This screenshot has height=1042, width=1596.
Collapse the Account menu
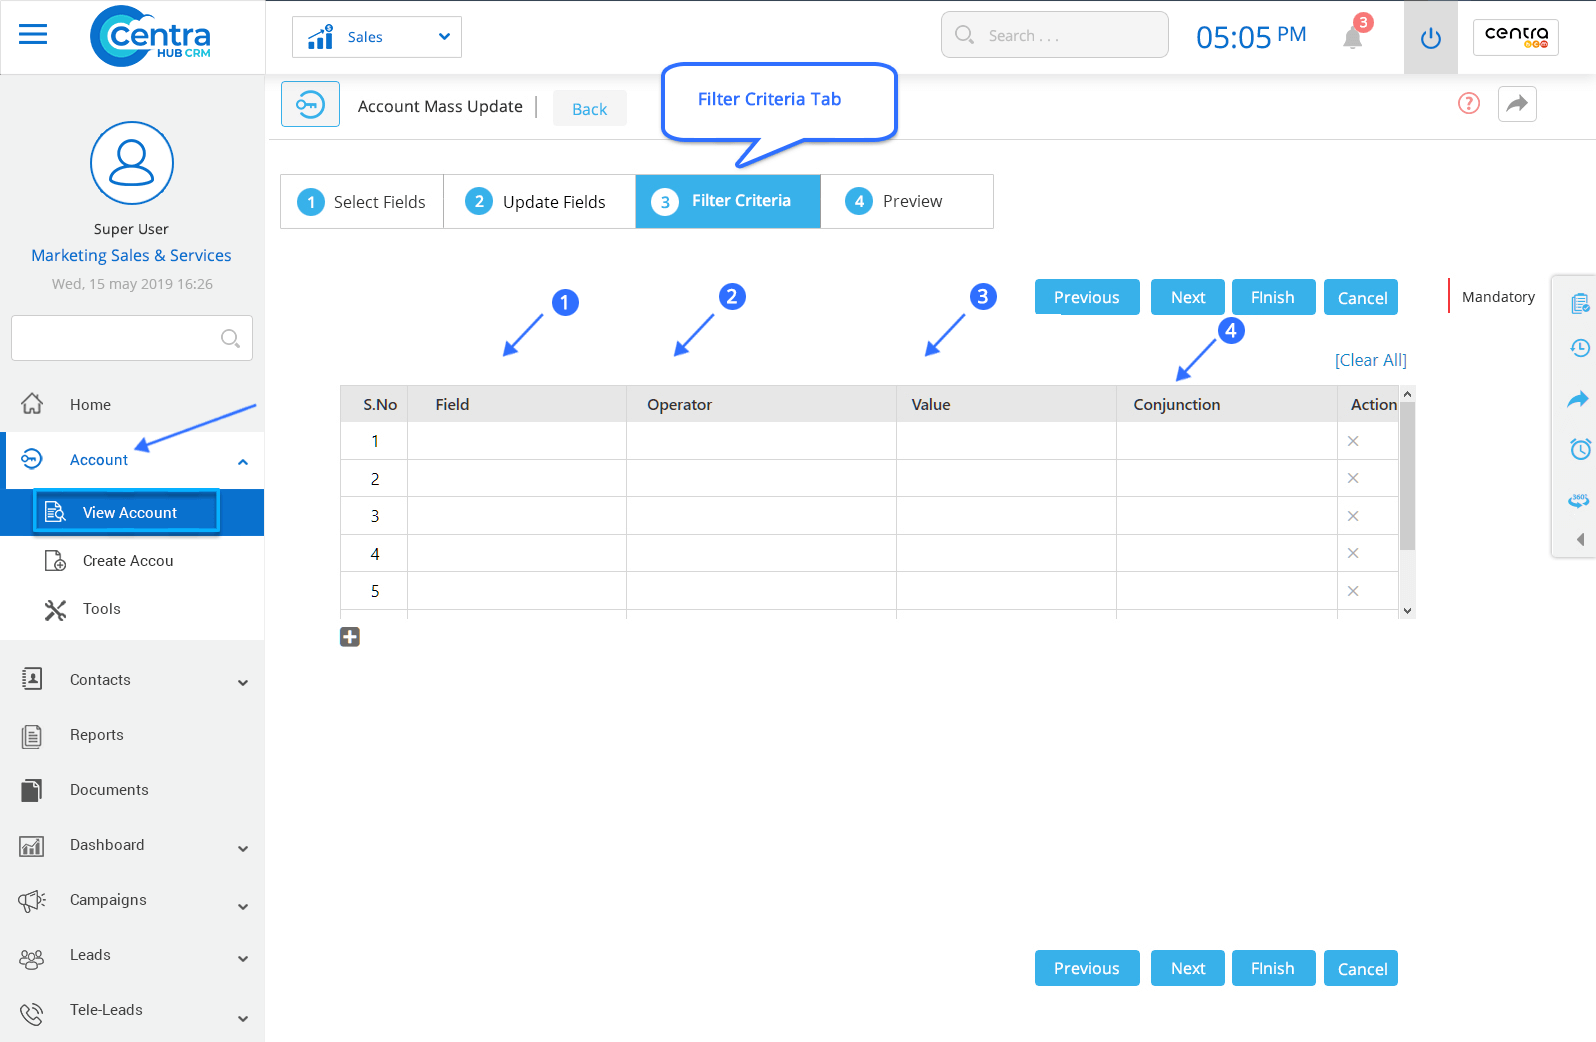[243, 461]
